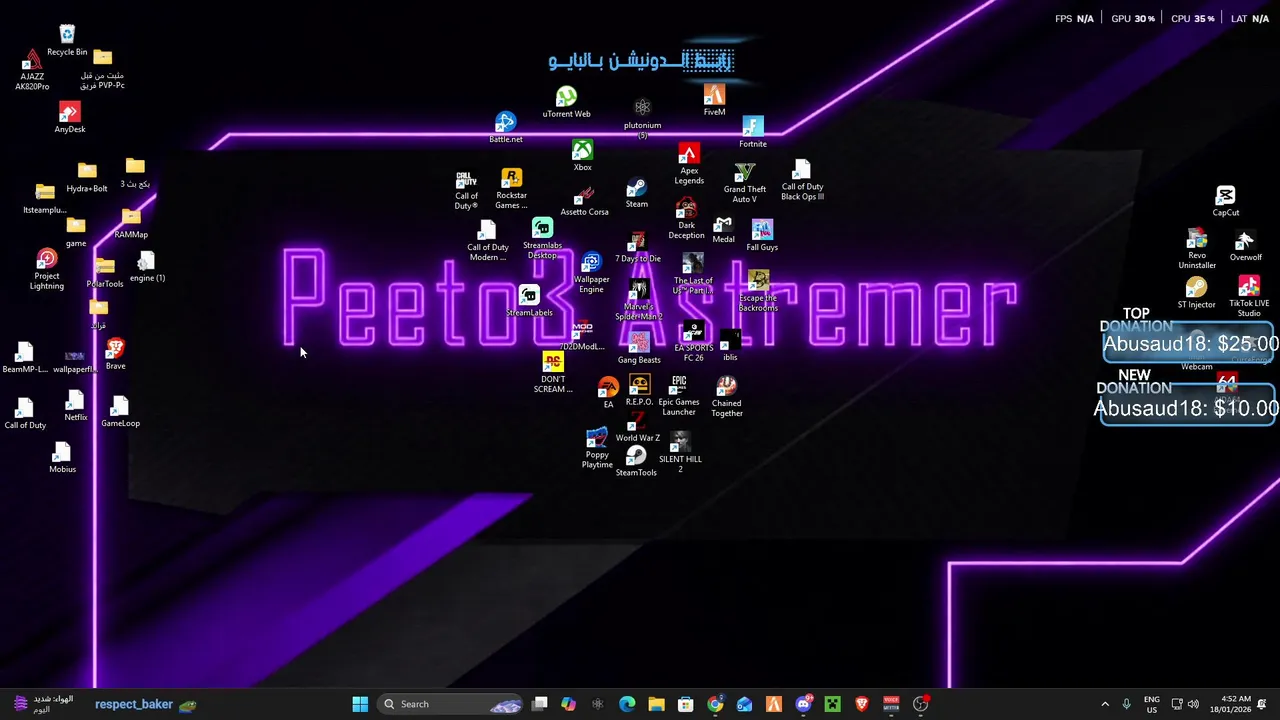The width and height of the screenshot is (1280, 720).
Task: Select the AJAZZ AK820Pro shortcut
Action: coord(32,70)
